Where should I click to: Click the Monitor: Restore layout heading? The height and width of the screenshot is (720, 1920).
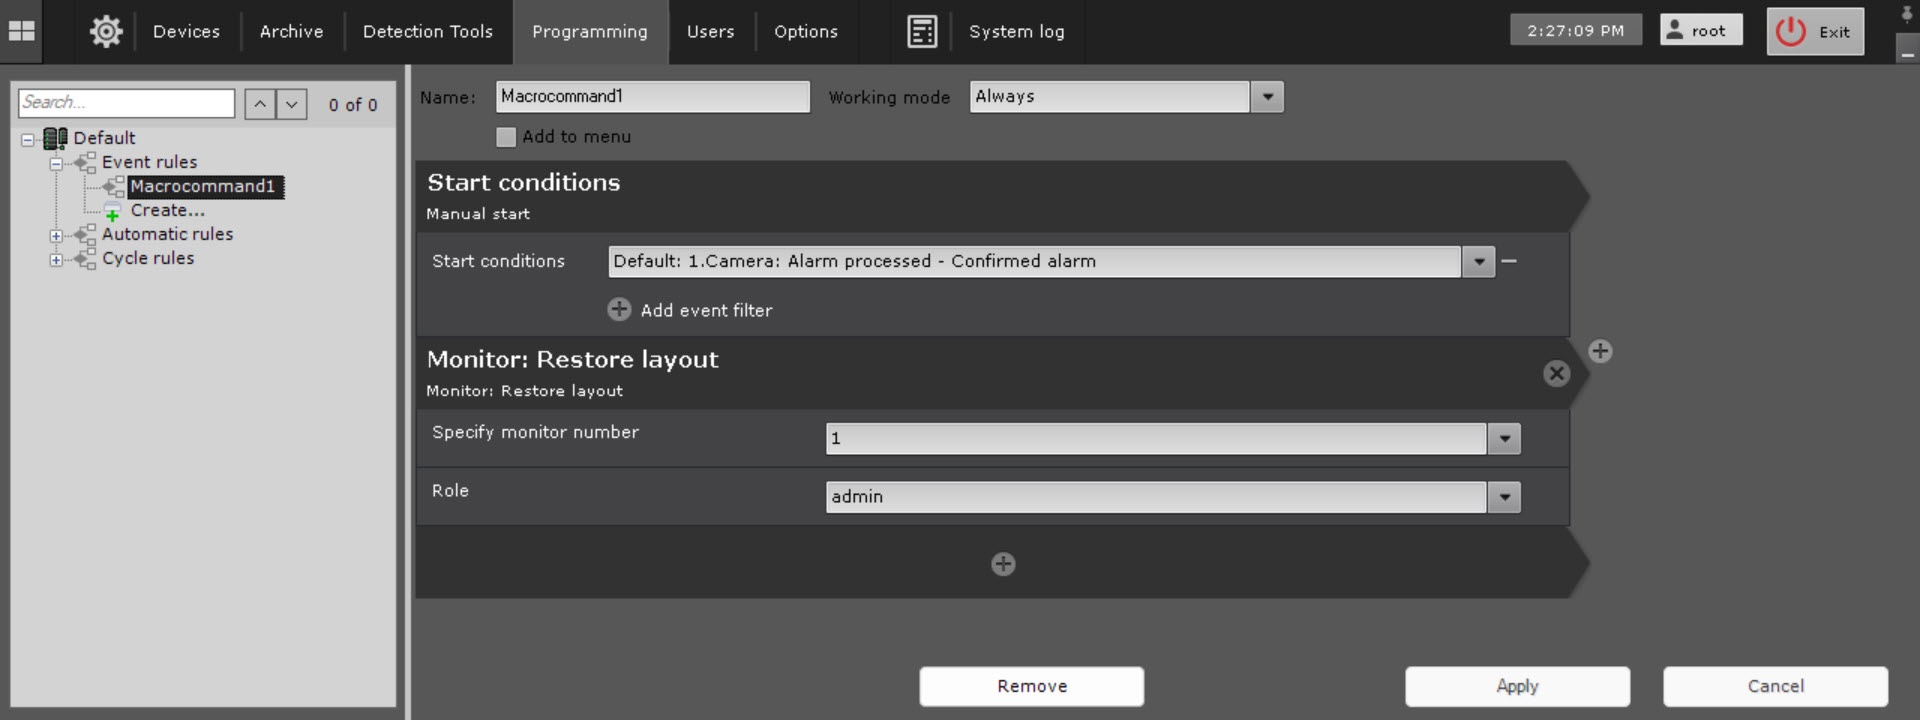coord(572,359)
